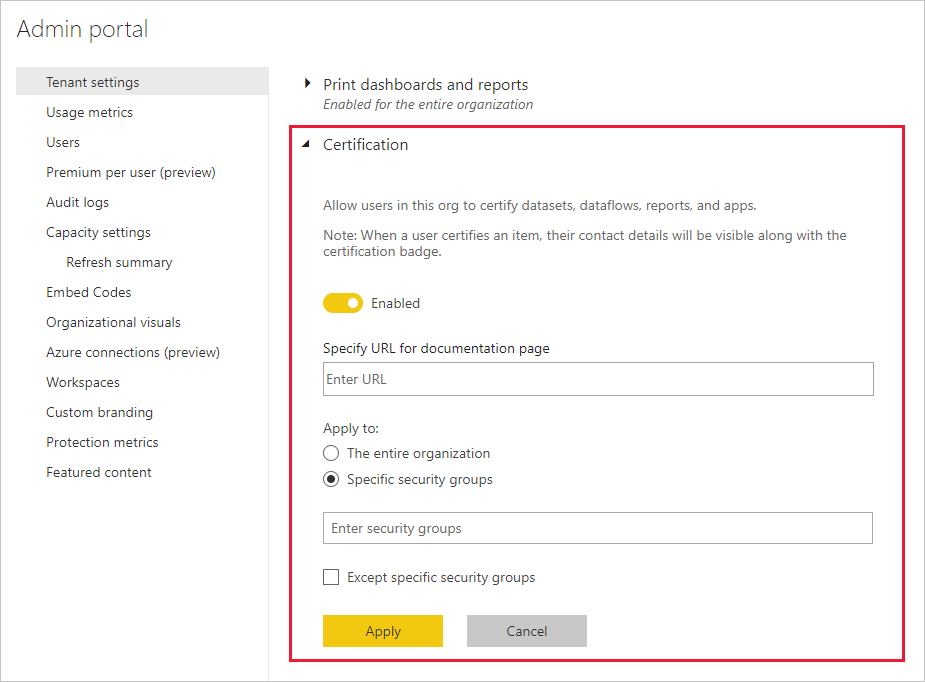
Task: Click the Cancel button
Action: (x=526, y=631)
